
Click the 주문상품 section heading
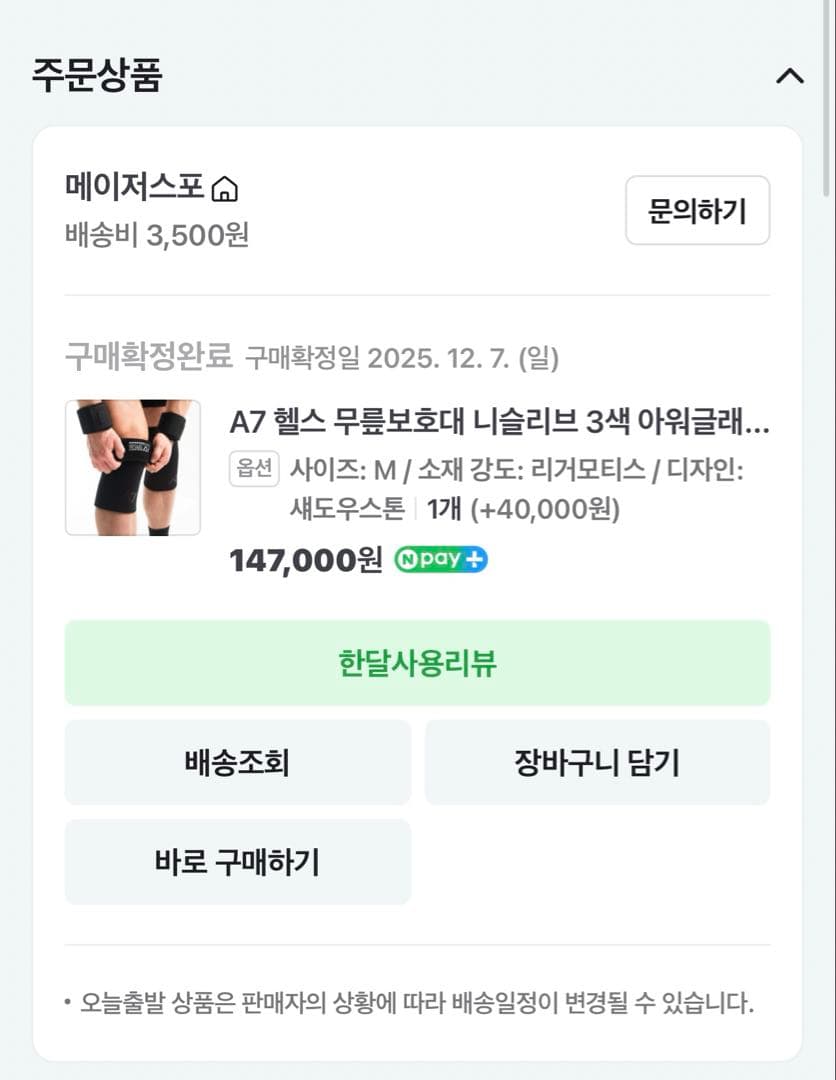tap(97, 76)
